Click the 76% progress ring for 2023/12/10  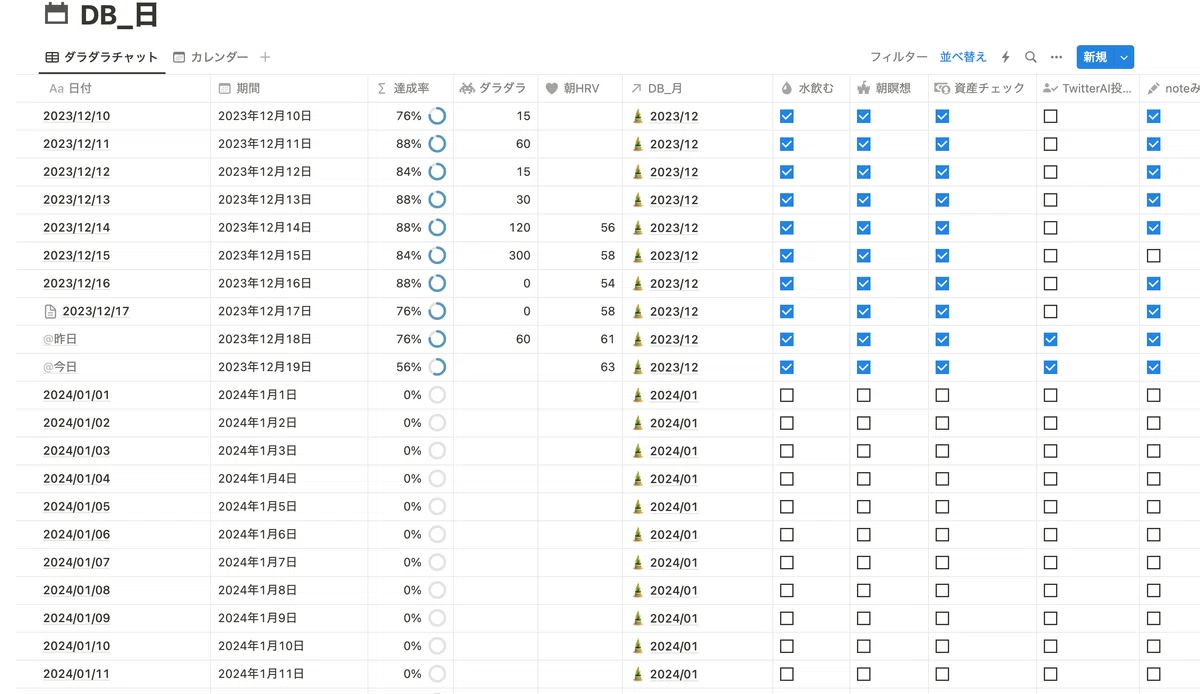(x=437, y=116)
